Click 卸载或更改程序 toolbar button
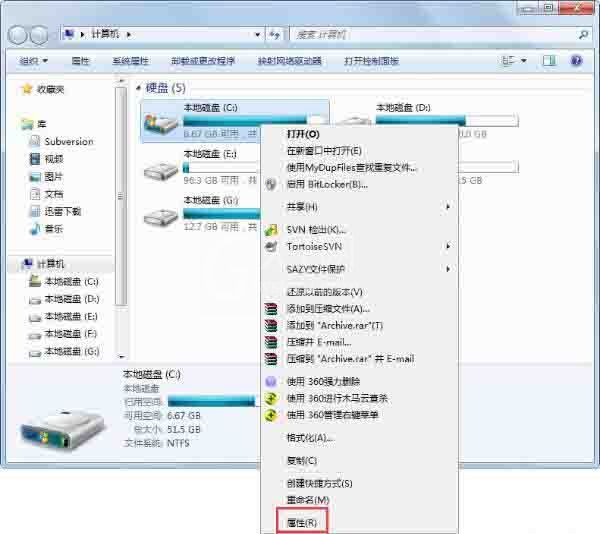The height and width of the screenshot is (534, 600). (x=203, y=61)
